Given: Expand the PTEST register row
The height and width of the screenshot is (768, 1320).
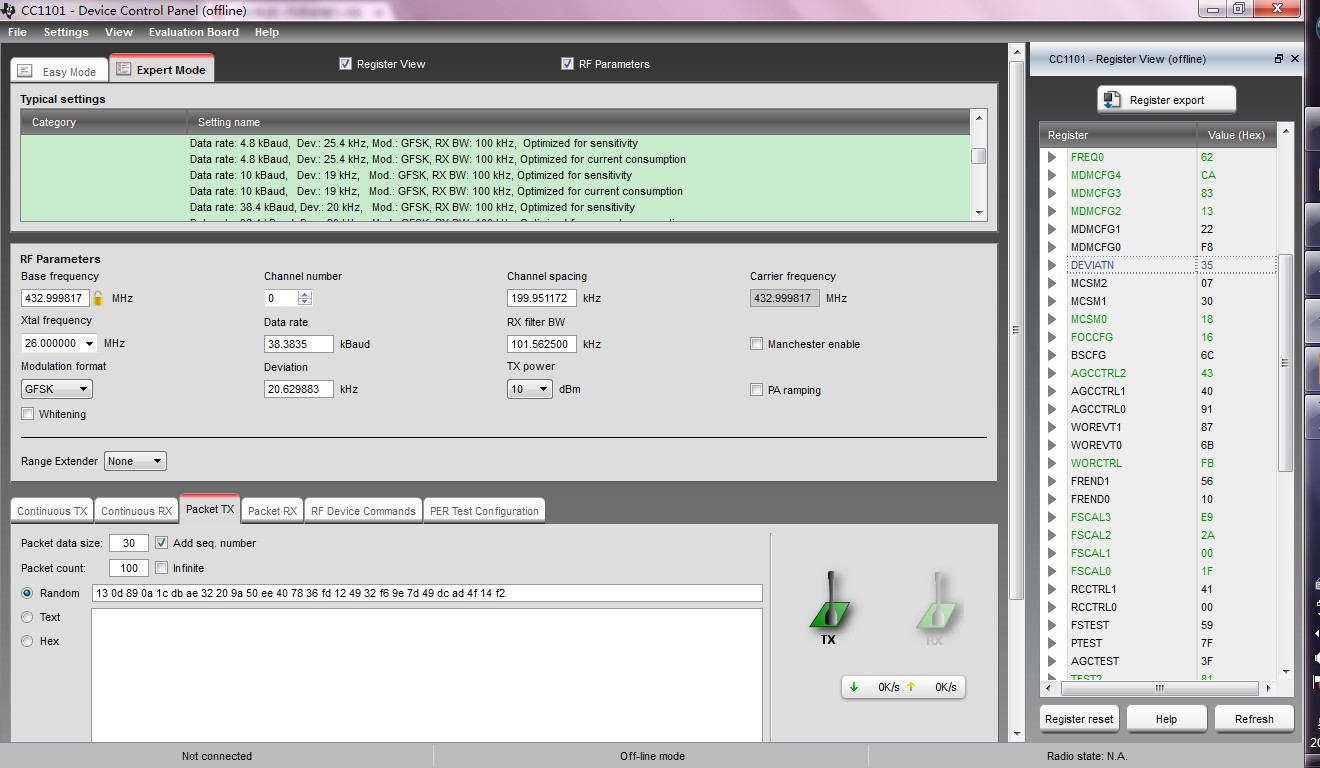Looking at the screenshot, I should tap(1052, 643).
